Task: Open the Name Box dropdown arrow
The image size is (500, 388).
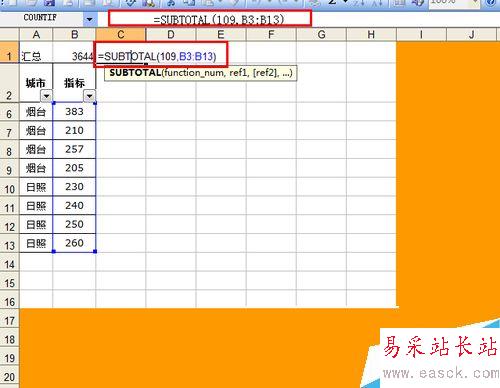Action: pos(89,19)
